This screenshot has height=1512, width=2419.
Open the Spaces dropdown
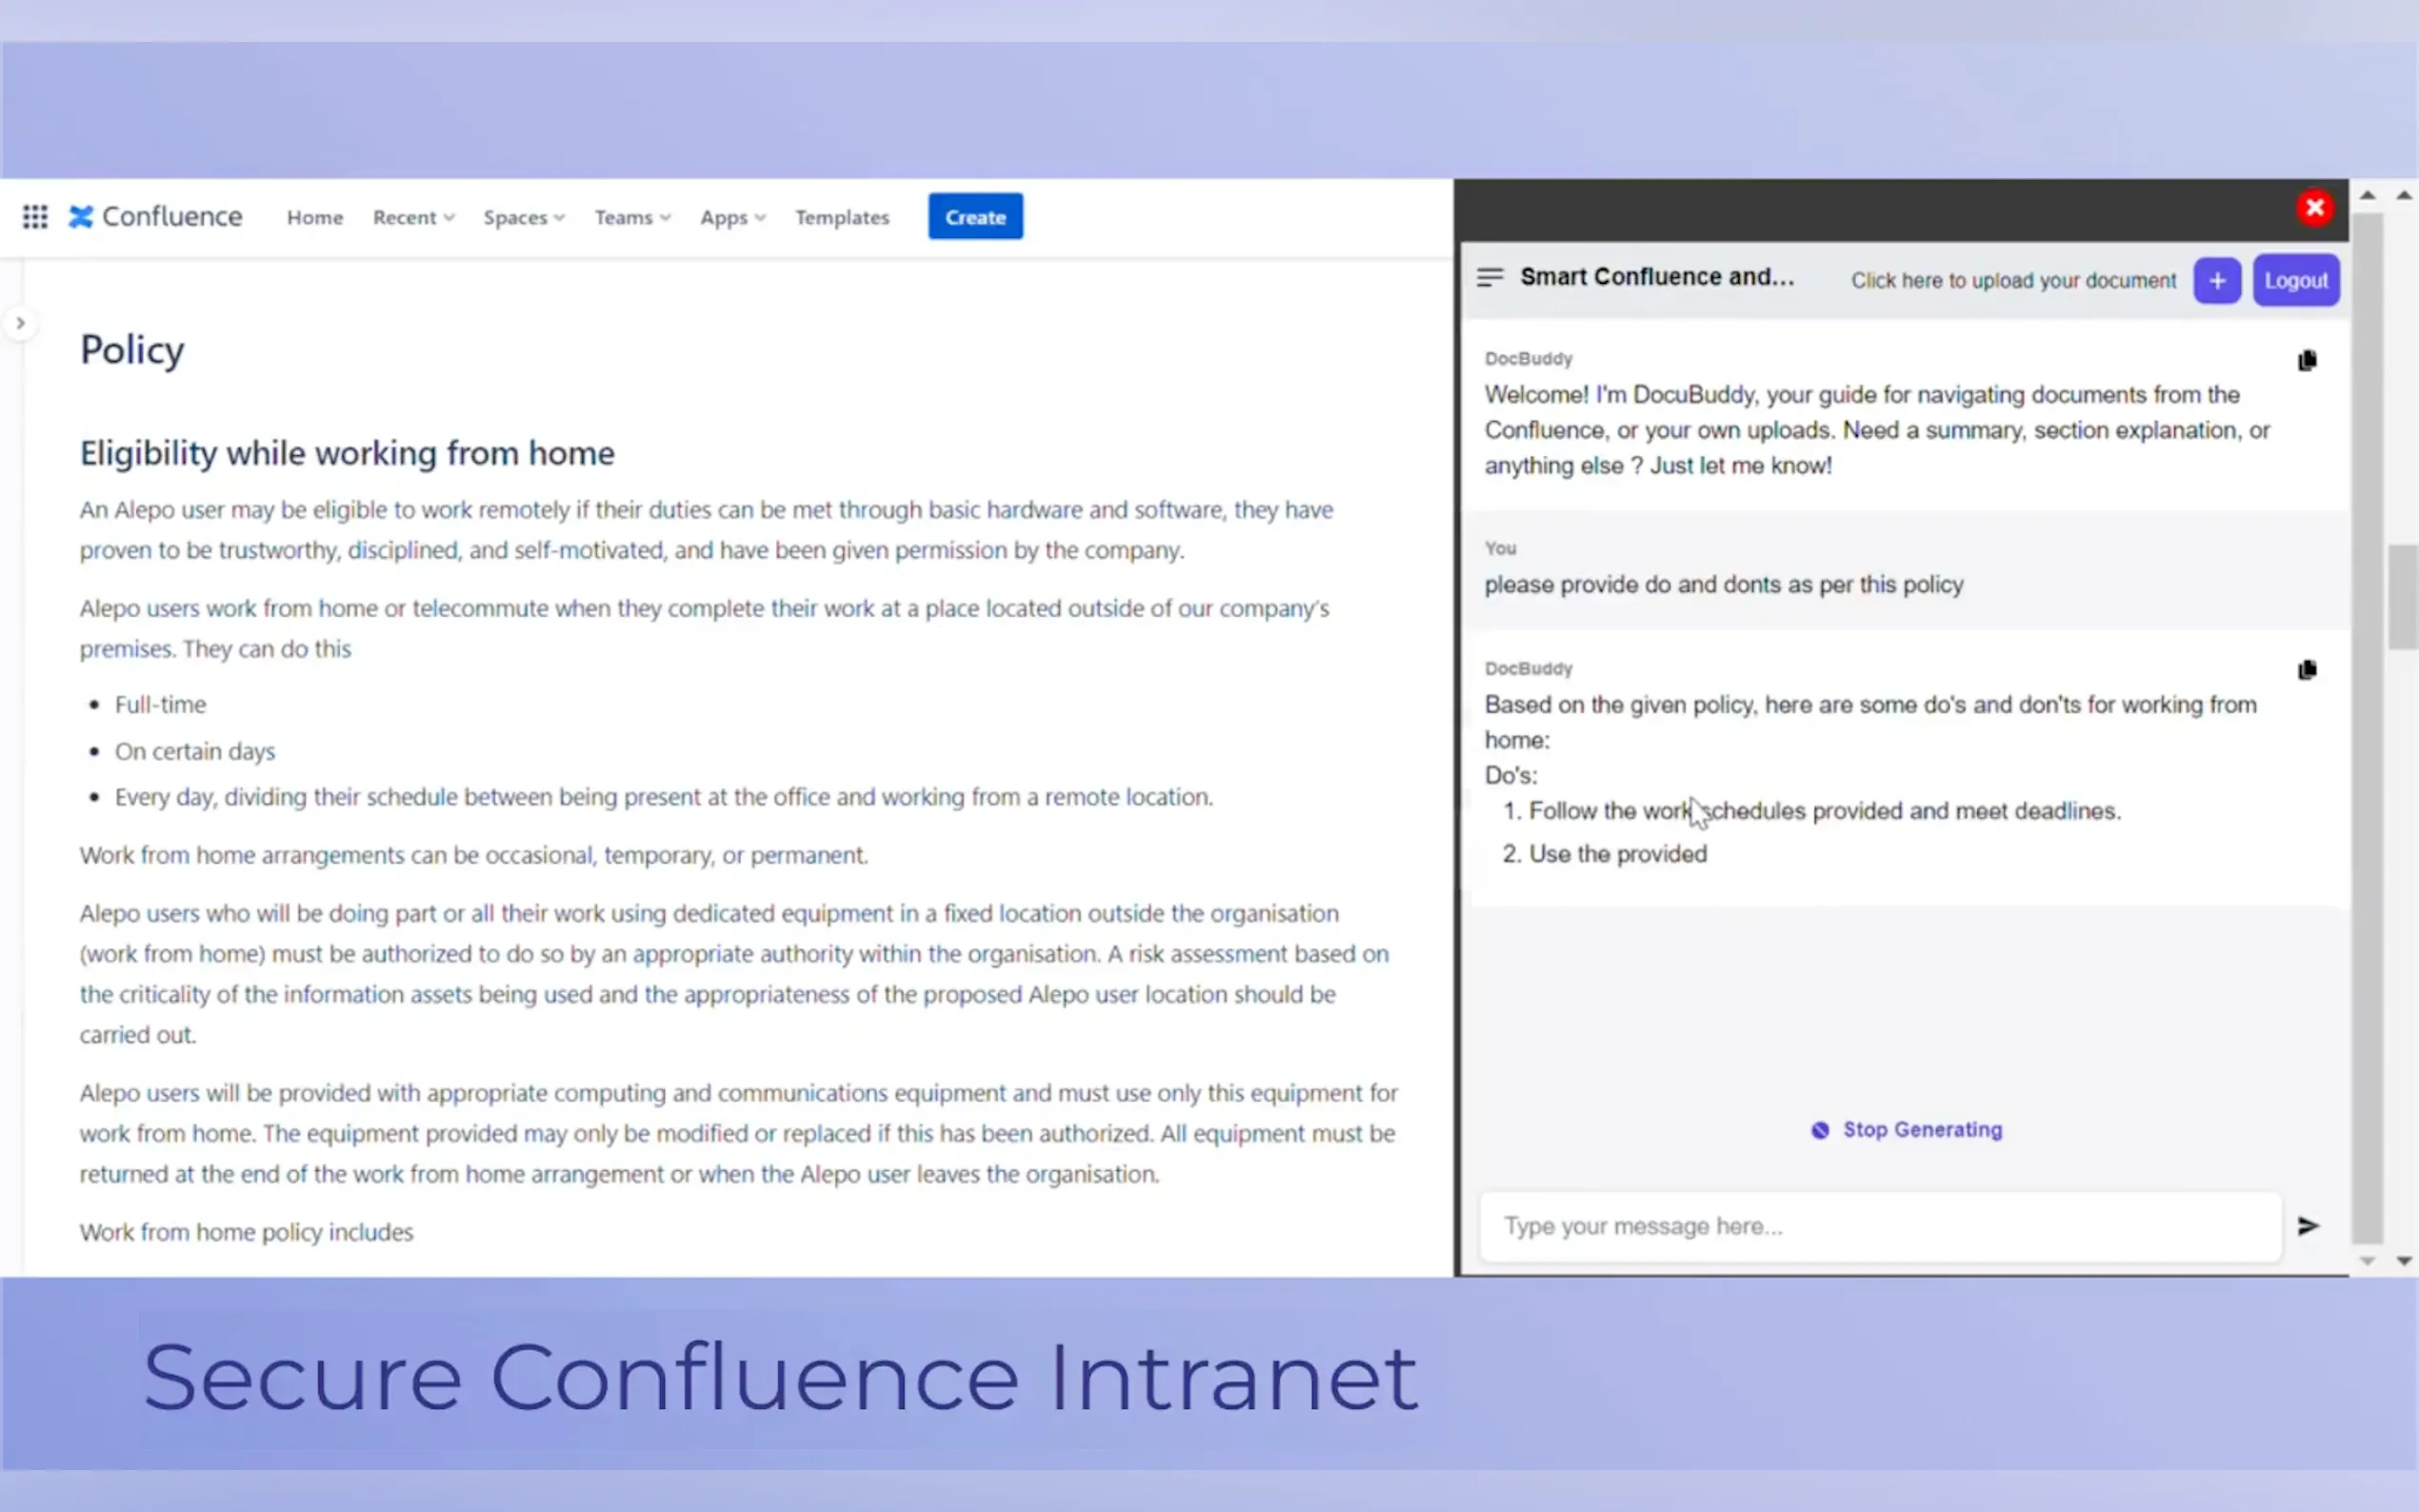(523, 217)
